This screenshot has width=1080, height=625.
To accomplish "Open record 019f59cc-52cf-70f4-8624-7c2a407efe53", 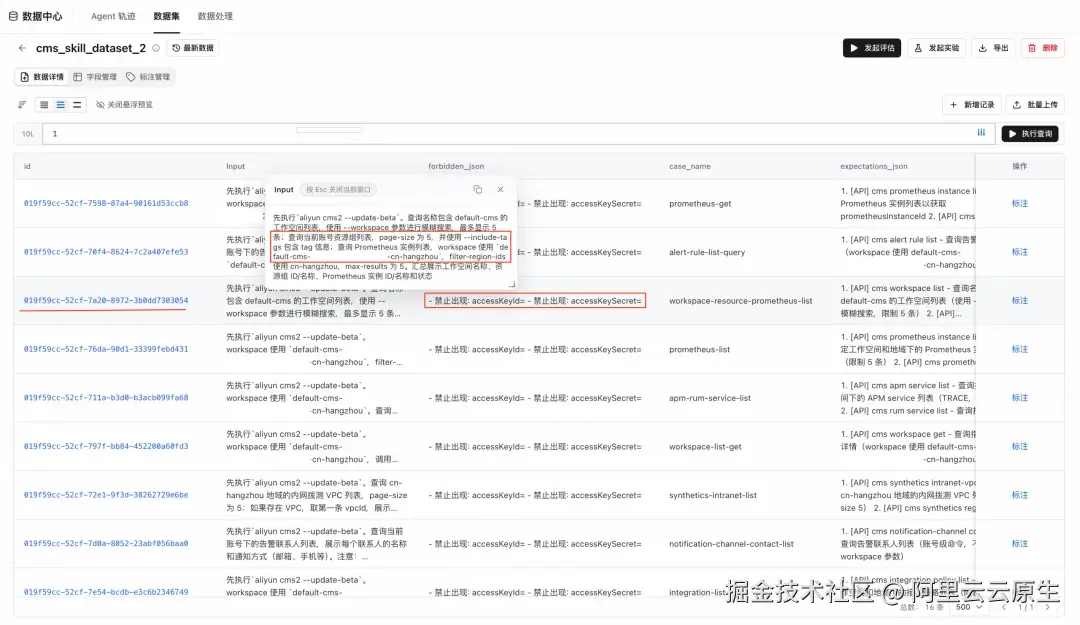I will (106, 252).
